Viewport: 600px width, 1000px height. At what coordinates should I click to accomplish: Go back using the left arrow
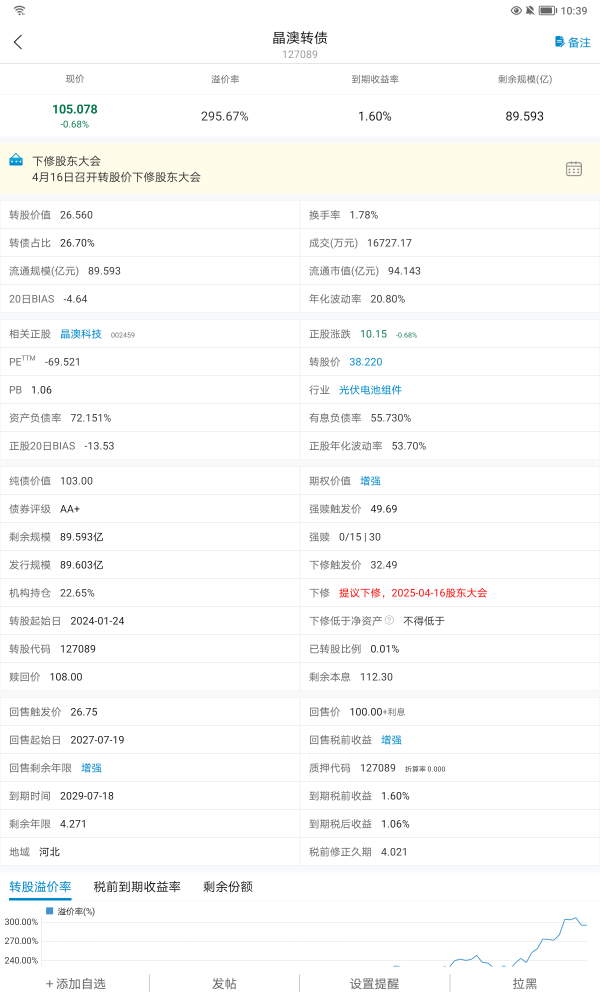[18, 42]
